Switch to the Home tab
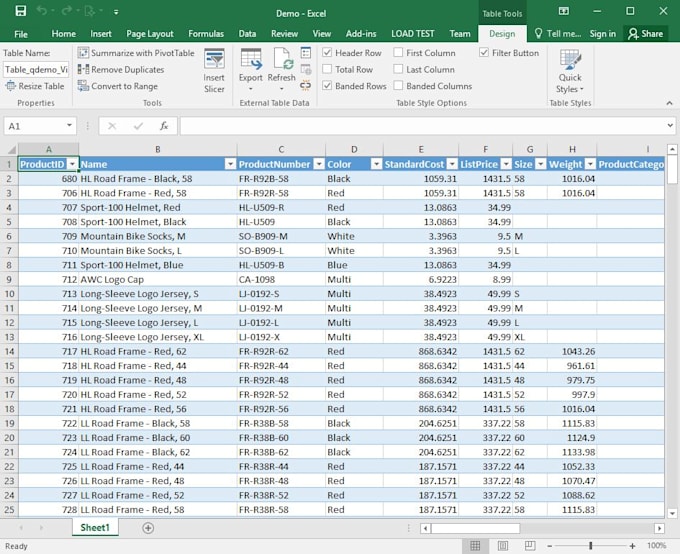680x554 pixels. click(x=64, y=34)
